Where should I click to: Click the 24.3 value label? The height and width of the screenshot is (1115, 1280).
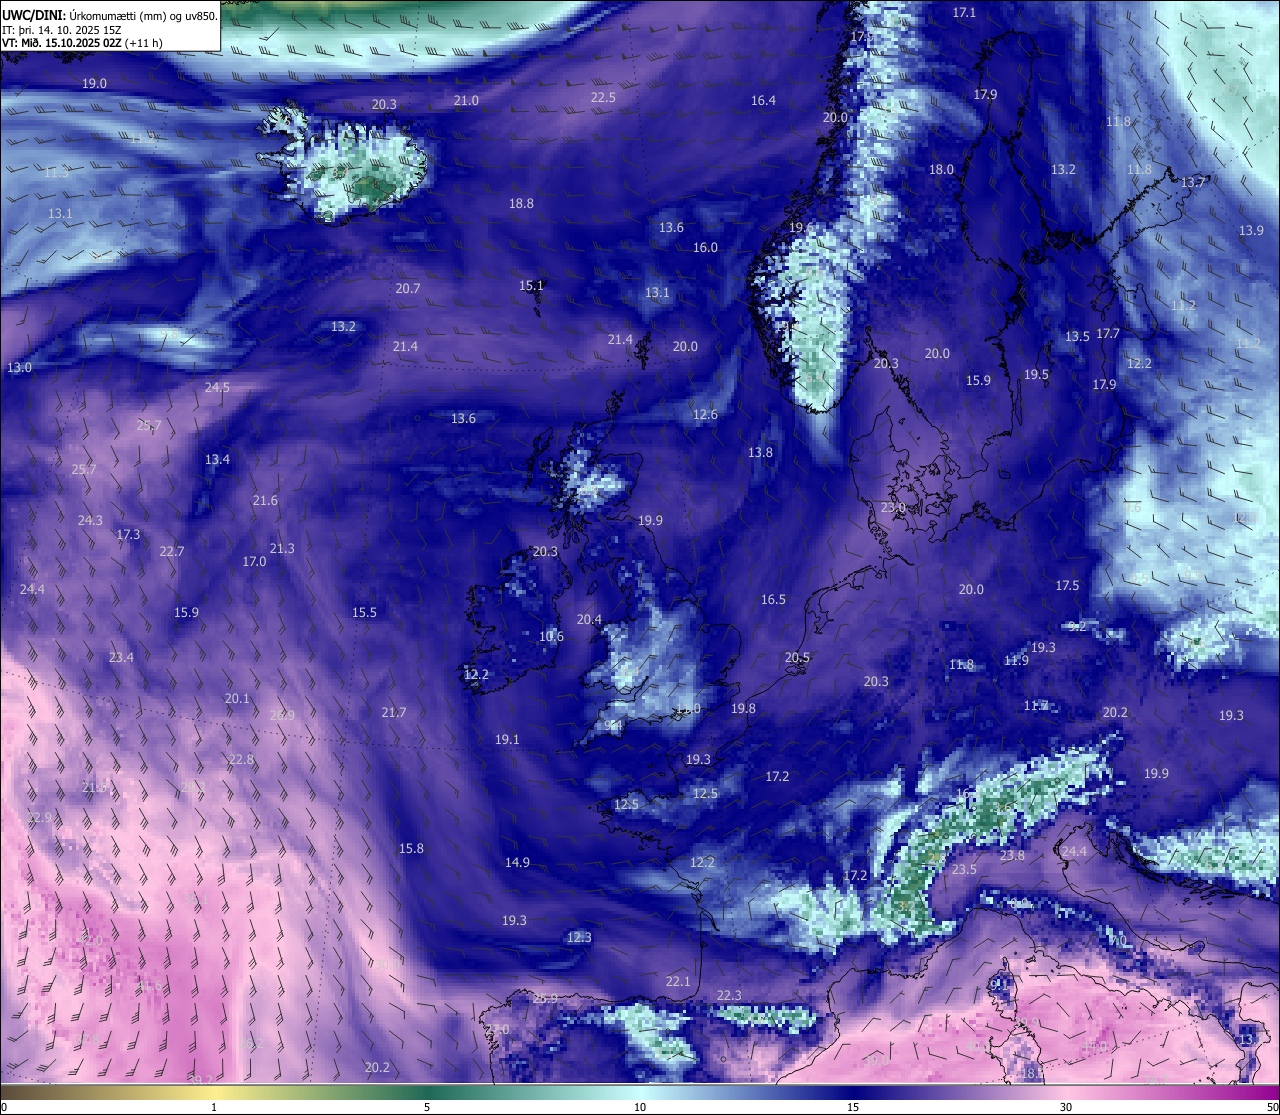(90, 521)
